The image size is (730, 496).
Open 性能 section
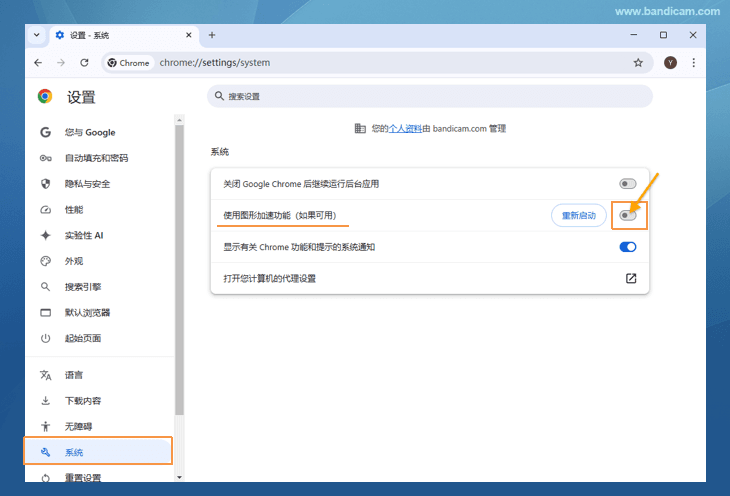(99, 210)
